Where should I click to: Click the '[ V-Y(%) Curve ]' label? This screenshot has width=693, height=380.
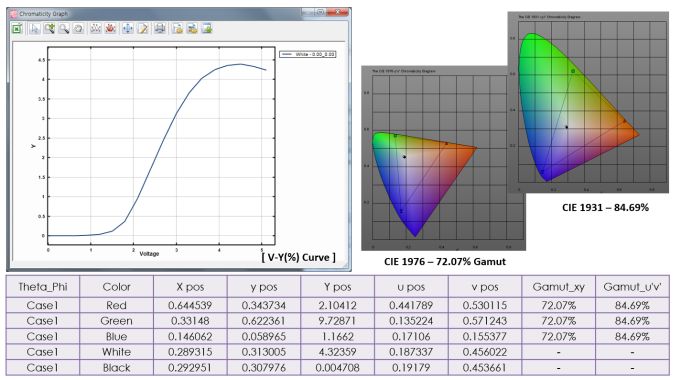point(298,257)
